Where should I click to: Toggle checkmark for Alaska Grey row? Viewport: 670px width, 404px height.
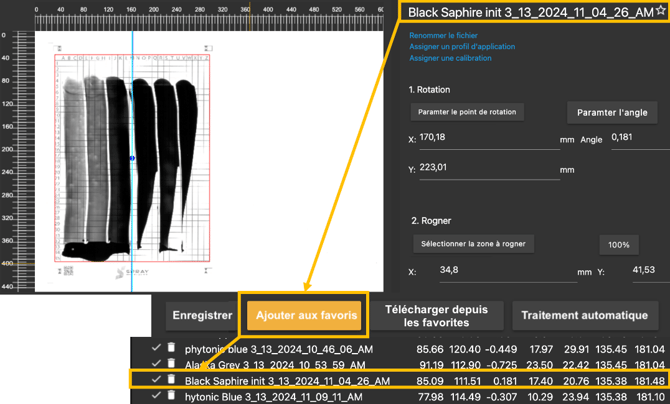click(x=155, y=364)
